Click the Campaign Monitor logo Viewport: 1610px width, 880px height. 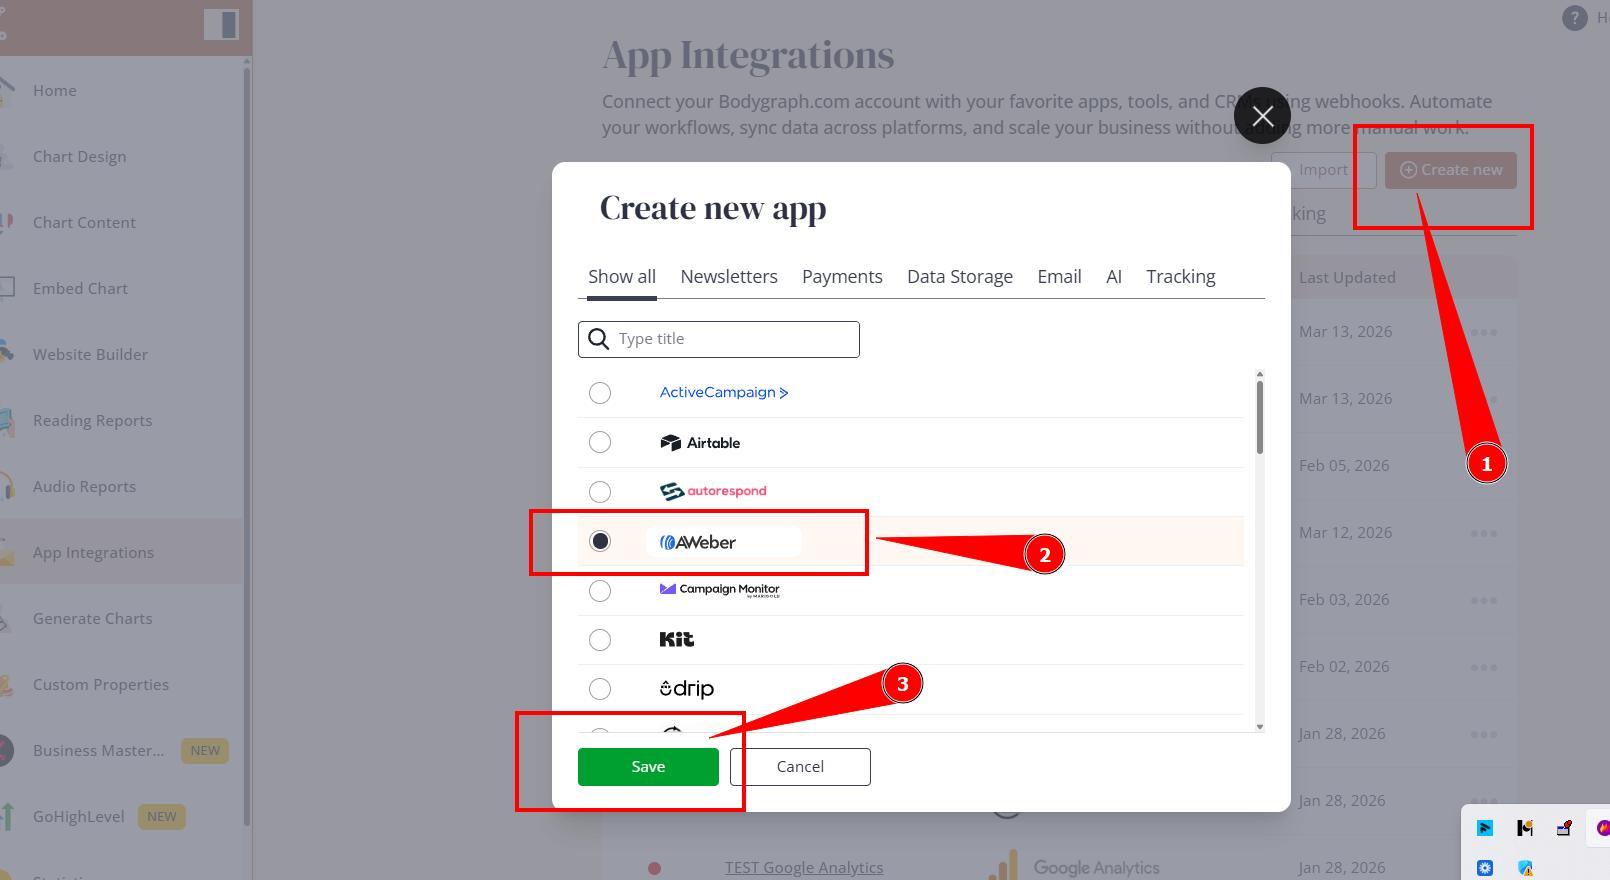pyautogui.click(x=719, y=590)
